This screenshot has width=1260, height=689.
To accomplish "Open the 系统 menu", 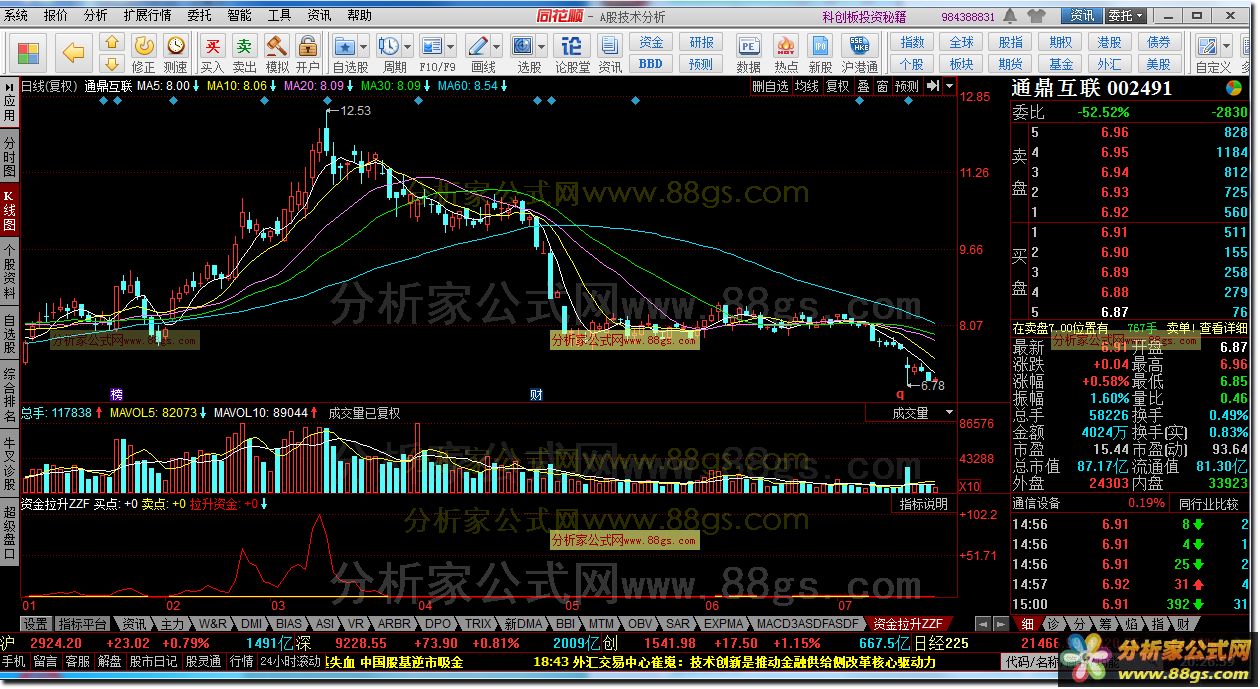I will pyautogui.click(x=16, y=16).
